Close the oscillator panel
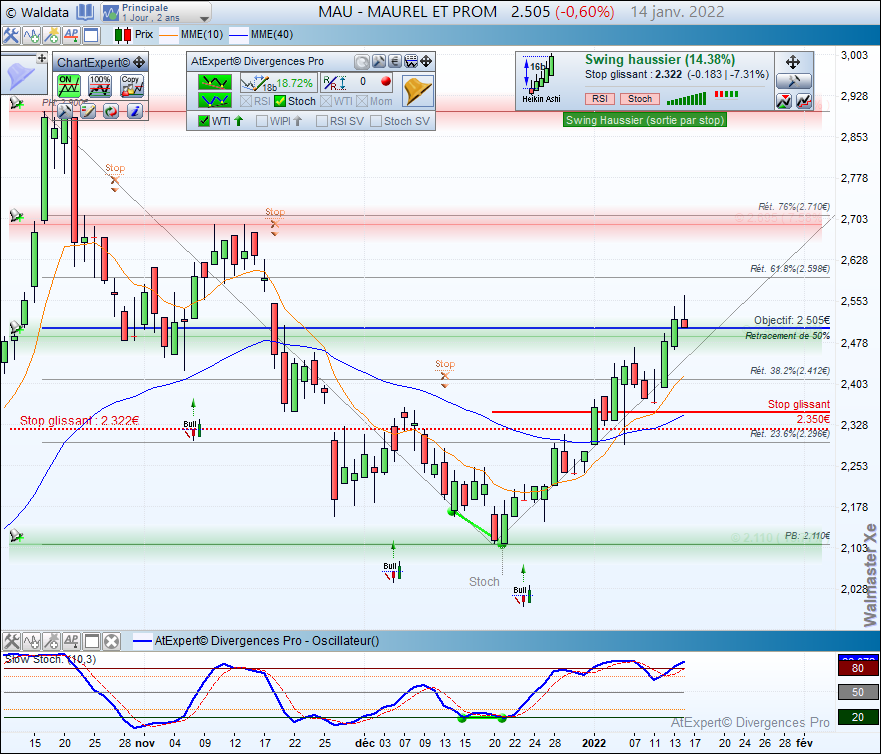The image size is (881, 754). tap(112, 641)
